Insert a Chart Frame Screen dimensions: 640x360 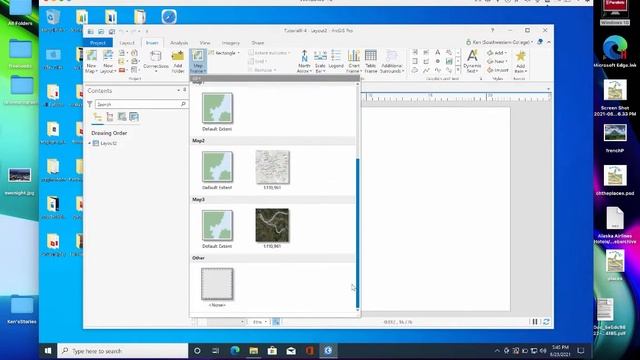coord(354,62)
